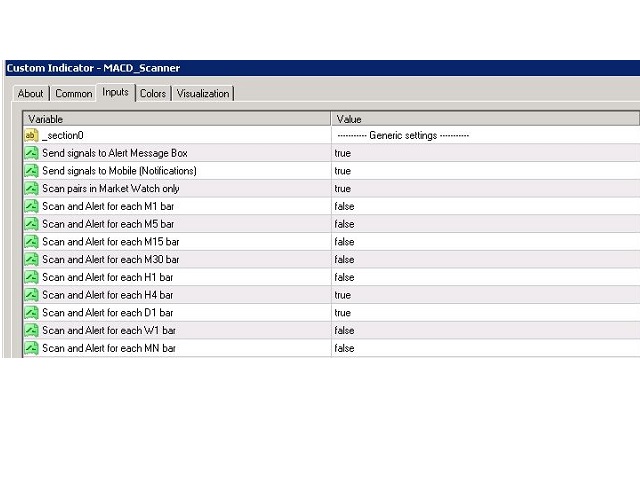640x480 pixels.
Task: Select the Send signals to Alert Message Box label
Action: point(115,153)
